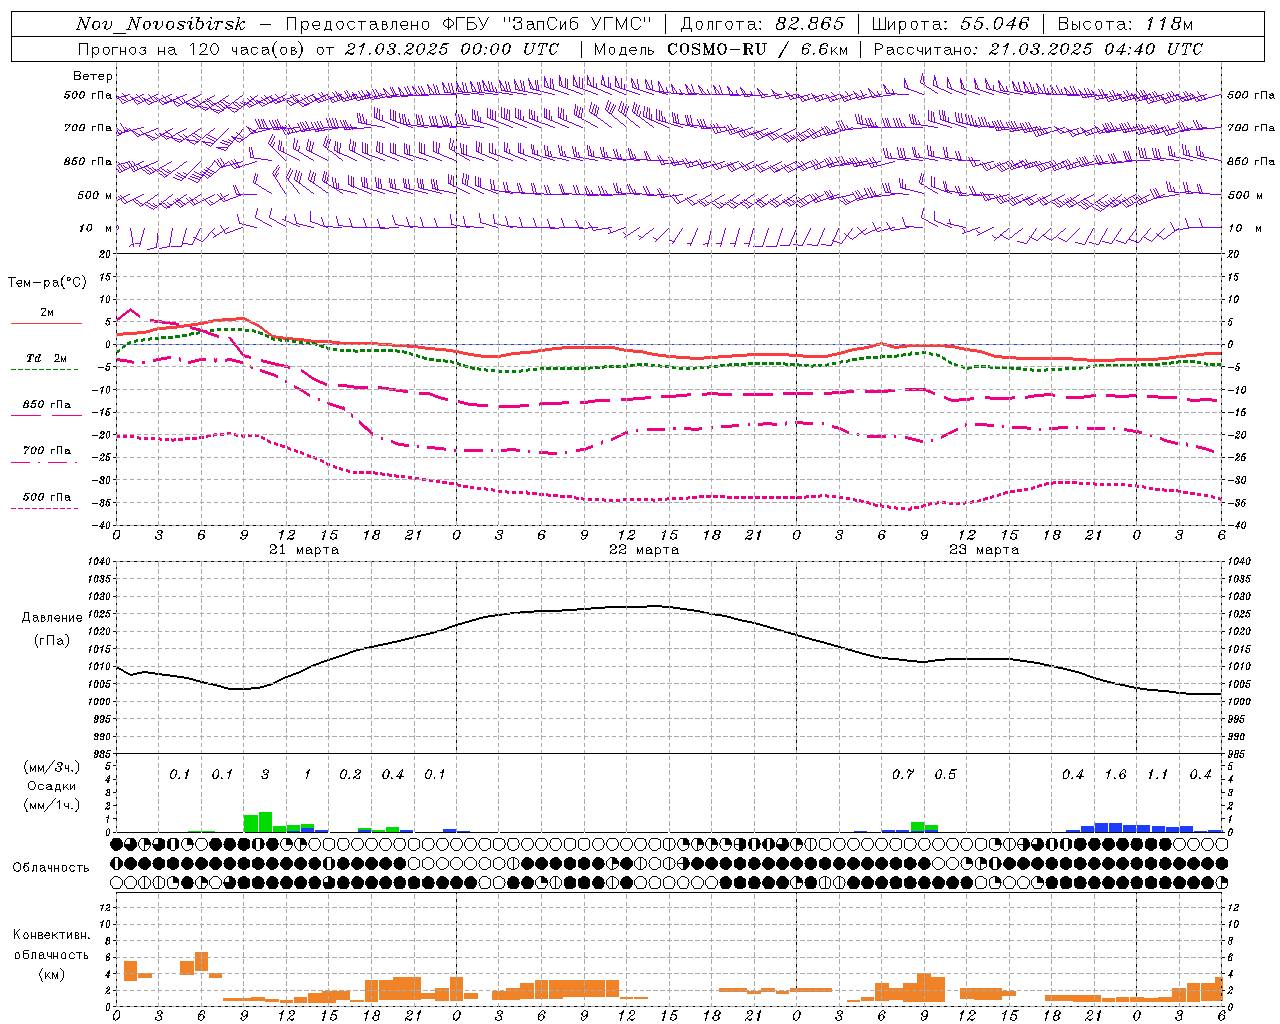Click the precipitation amount 1.1
1280x1024 pixels.
click(1157, 774)
